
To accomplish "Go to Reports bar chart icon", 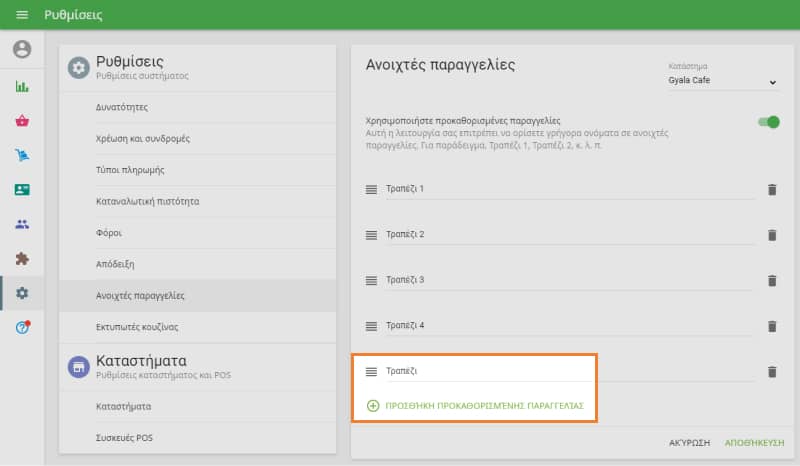I will click(x=22, y=86).
